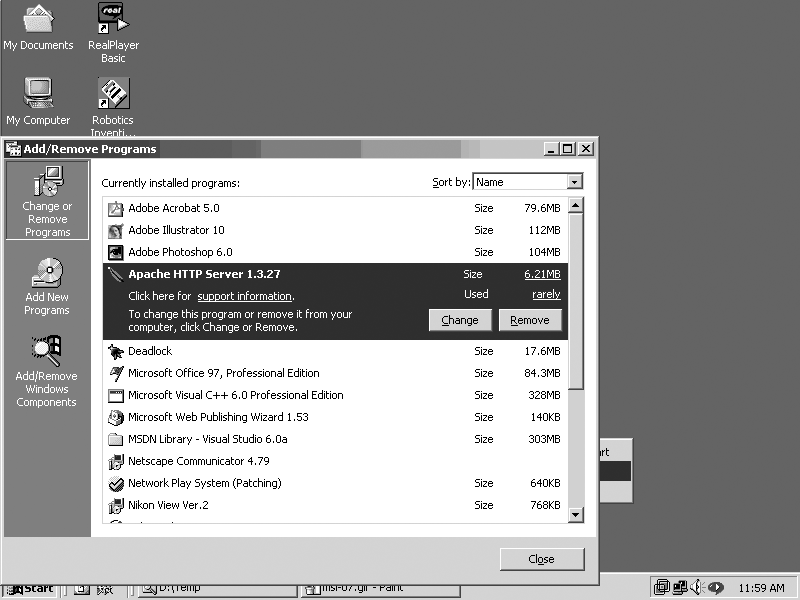Click the 6.21MB size value
Image resolution: width=800 pixels, height=600 pixels.
(x=542, y=274)
